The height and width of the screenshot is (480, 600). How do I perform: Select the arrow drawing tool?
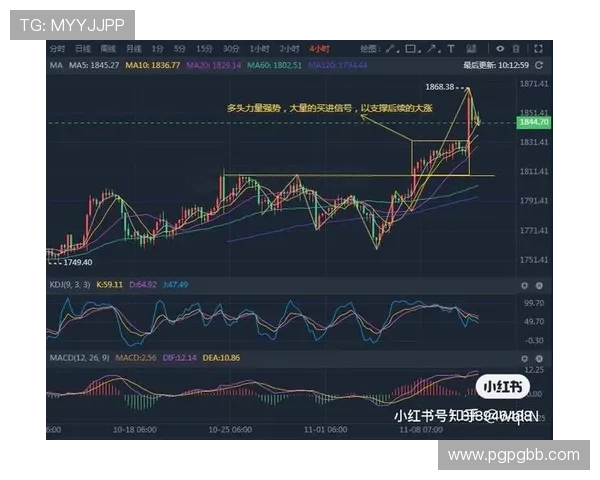[431, 48]
